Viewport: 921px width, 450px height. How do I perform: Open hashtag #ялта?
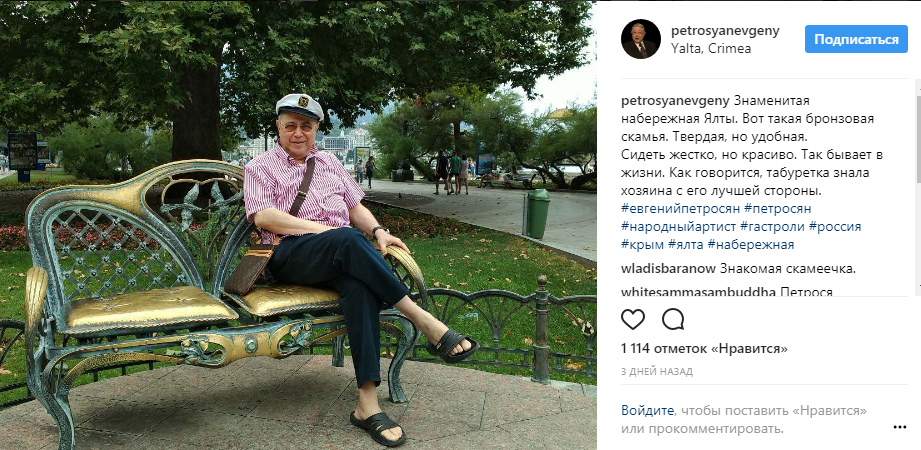686,244
